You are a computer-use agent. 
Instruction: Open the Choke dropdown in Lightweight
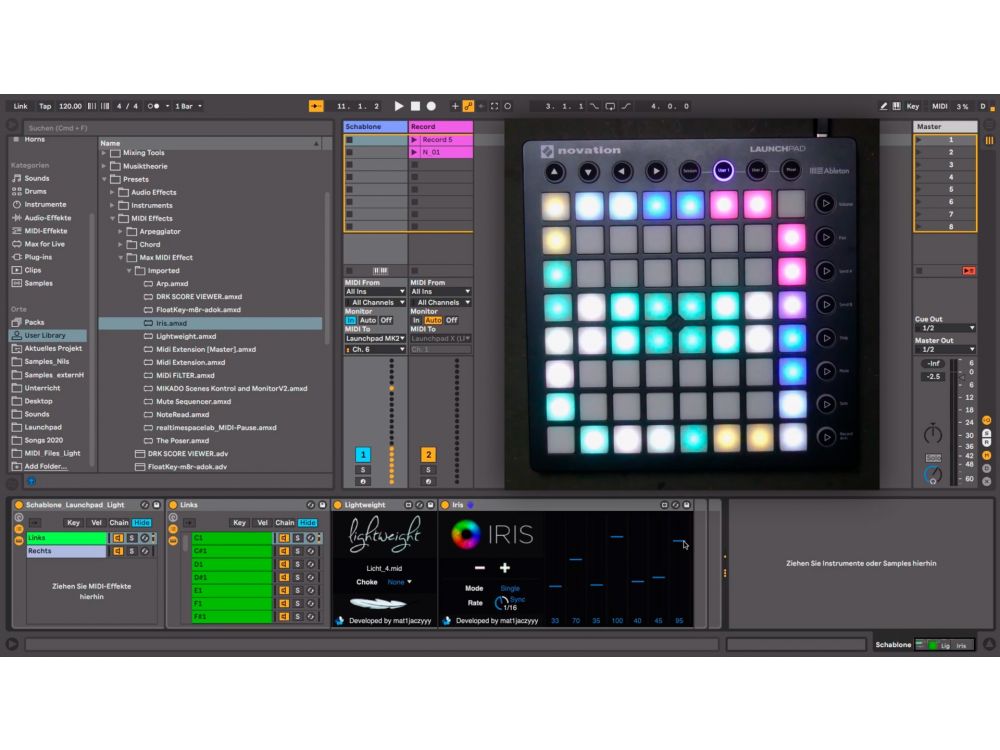pyautogui.click(x=400, y=582)
